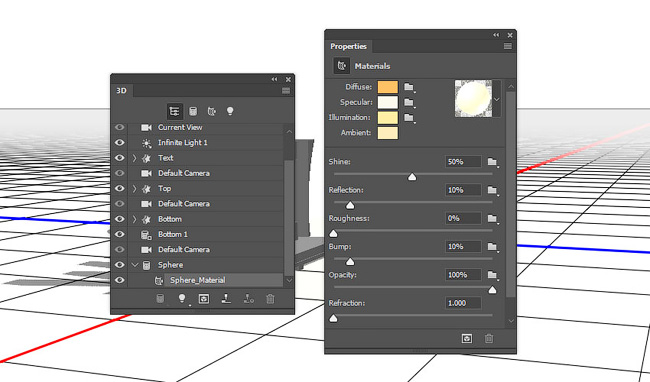Select the 3D panel tab
This screenshot has height=382, width=650.
tap(121, 91)
